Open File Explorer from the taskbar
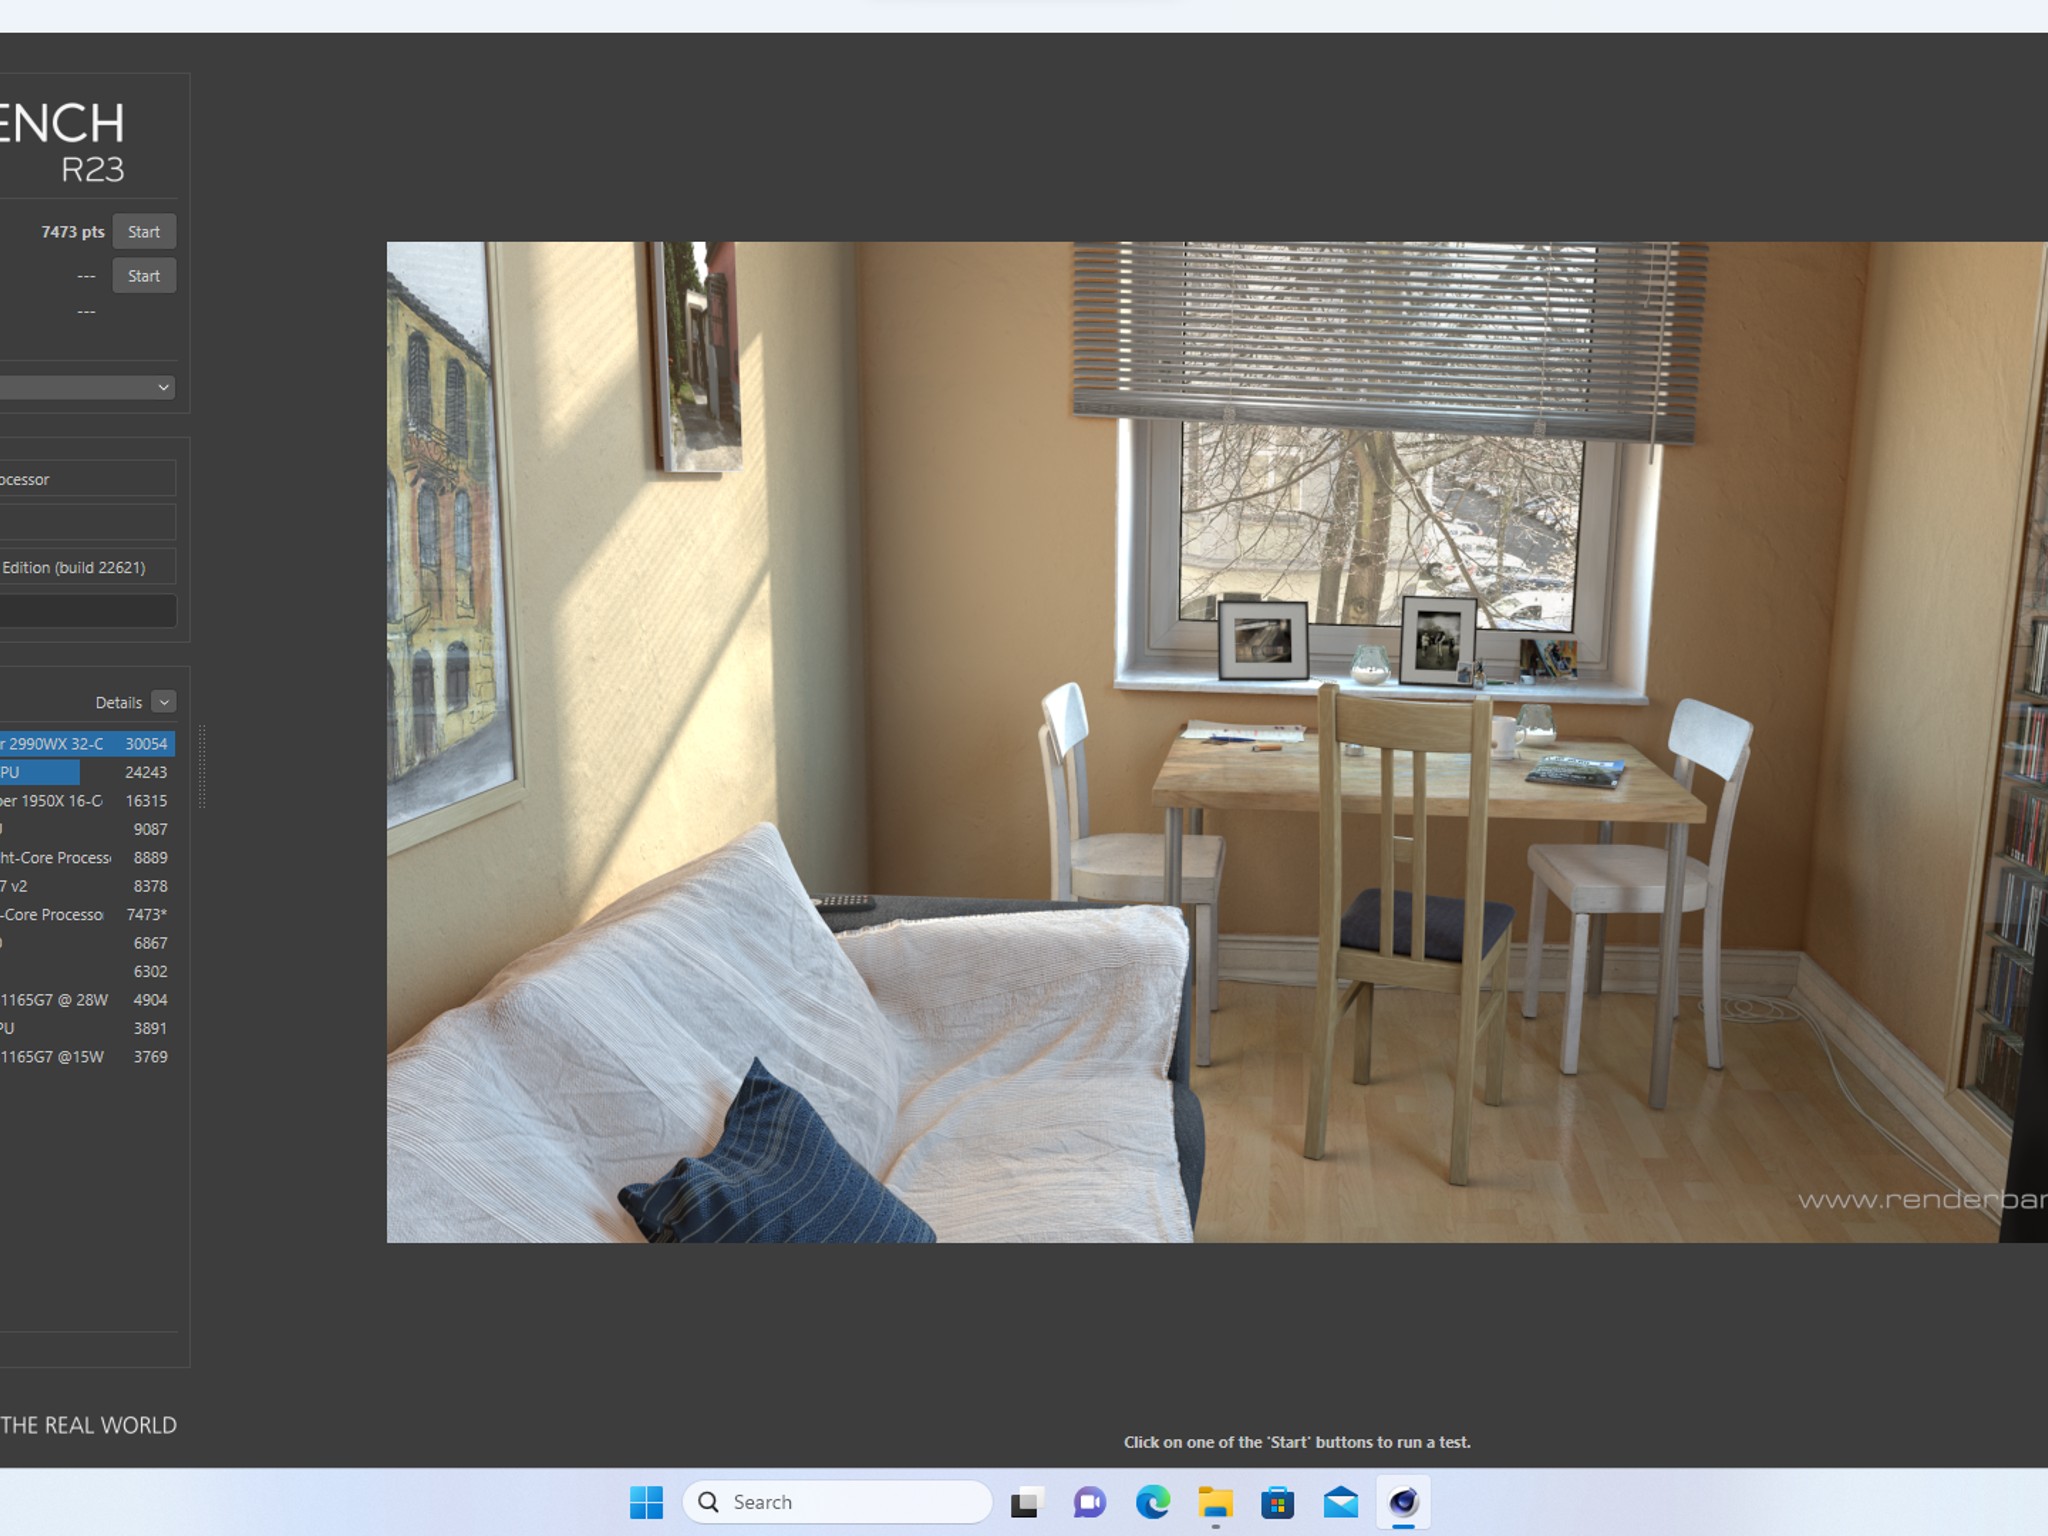Viewport: 2048px width, 1536px height. (1216, 1502)
